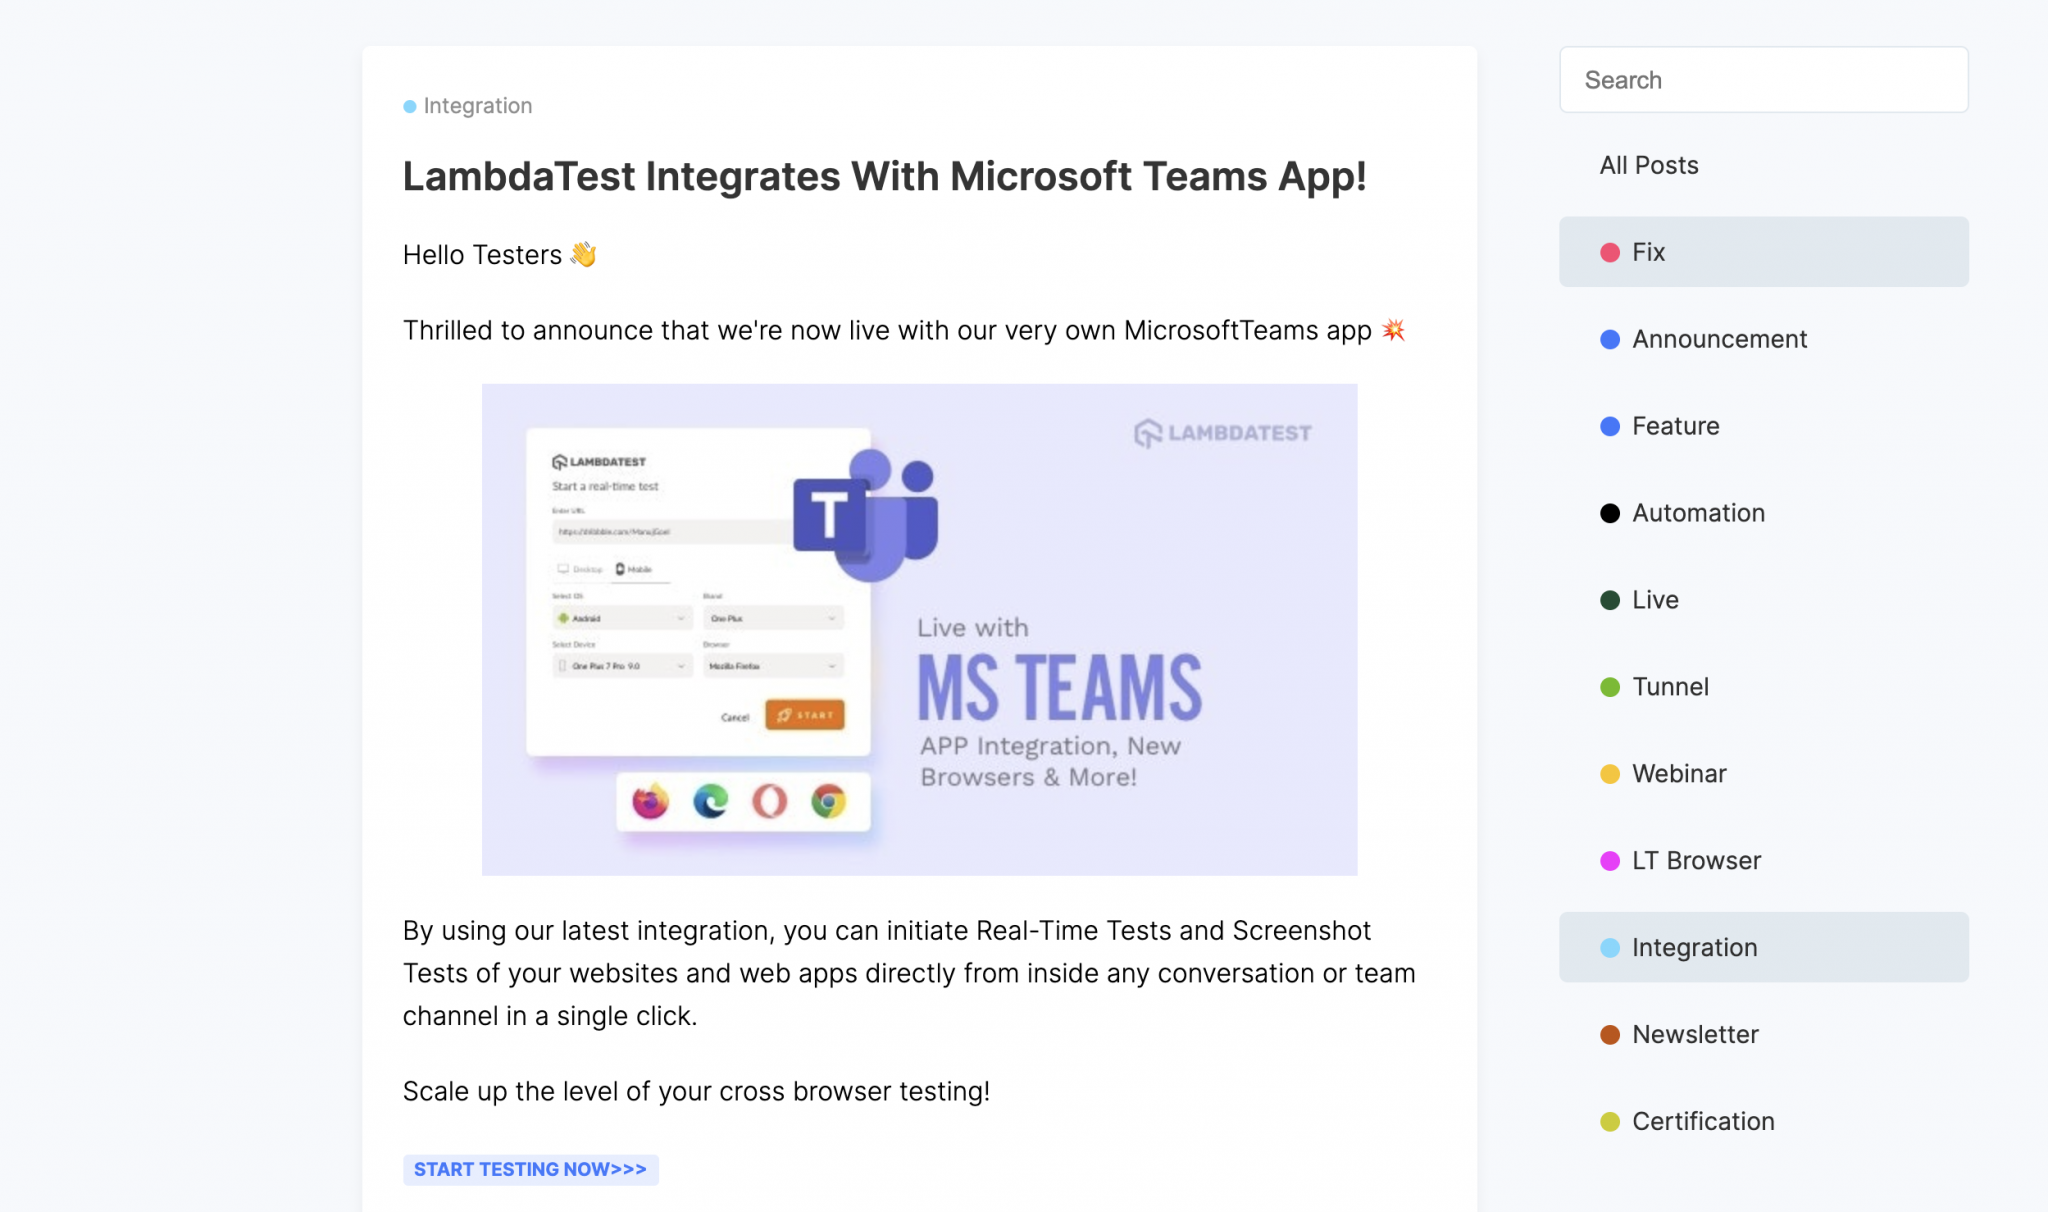Click the Search input field
The image size is (2048, 1212).
[1762, 80]
